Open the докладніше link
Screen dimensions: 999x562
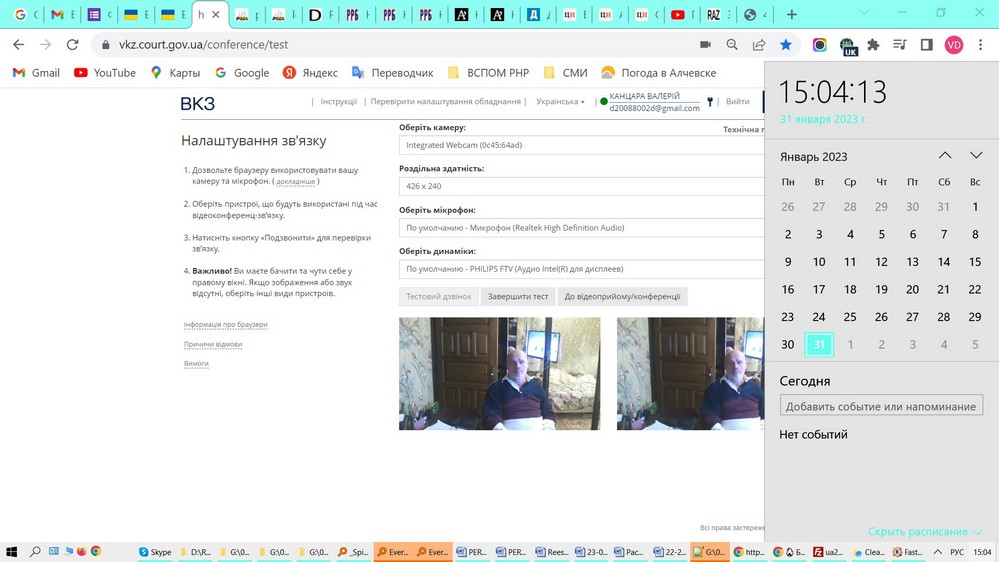(296, 182)
